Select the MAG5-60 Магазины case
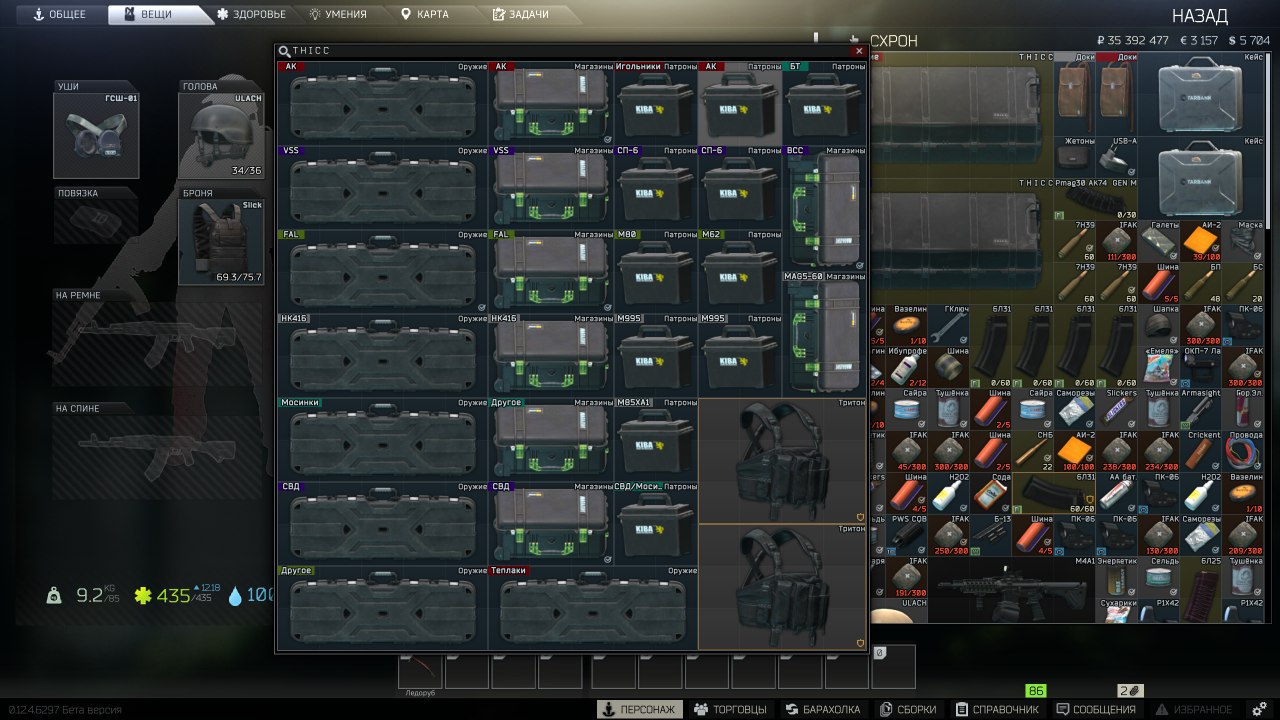Screen dimensions: 1280x720 coord(824,335)
